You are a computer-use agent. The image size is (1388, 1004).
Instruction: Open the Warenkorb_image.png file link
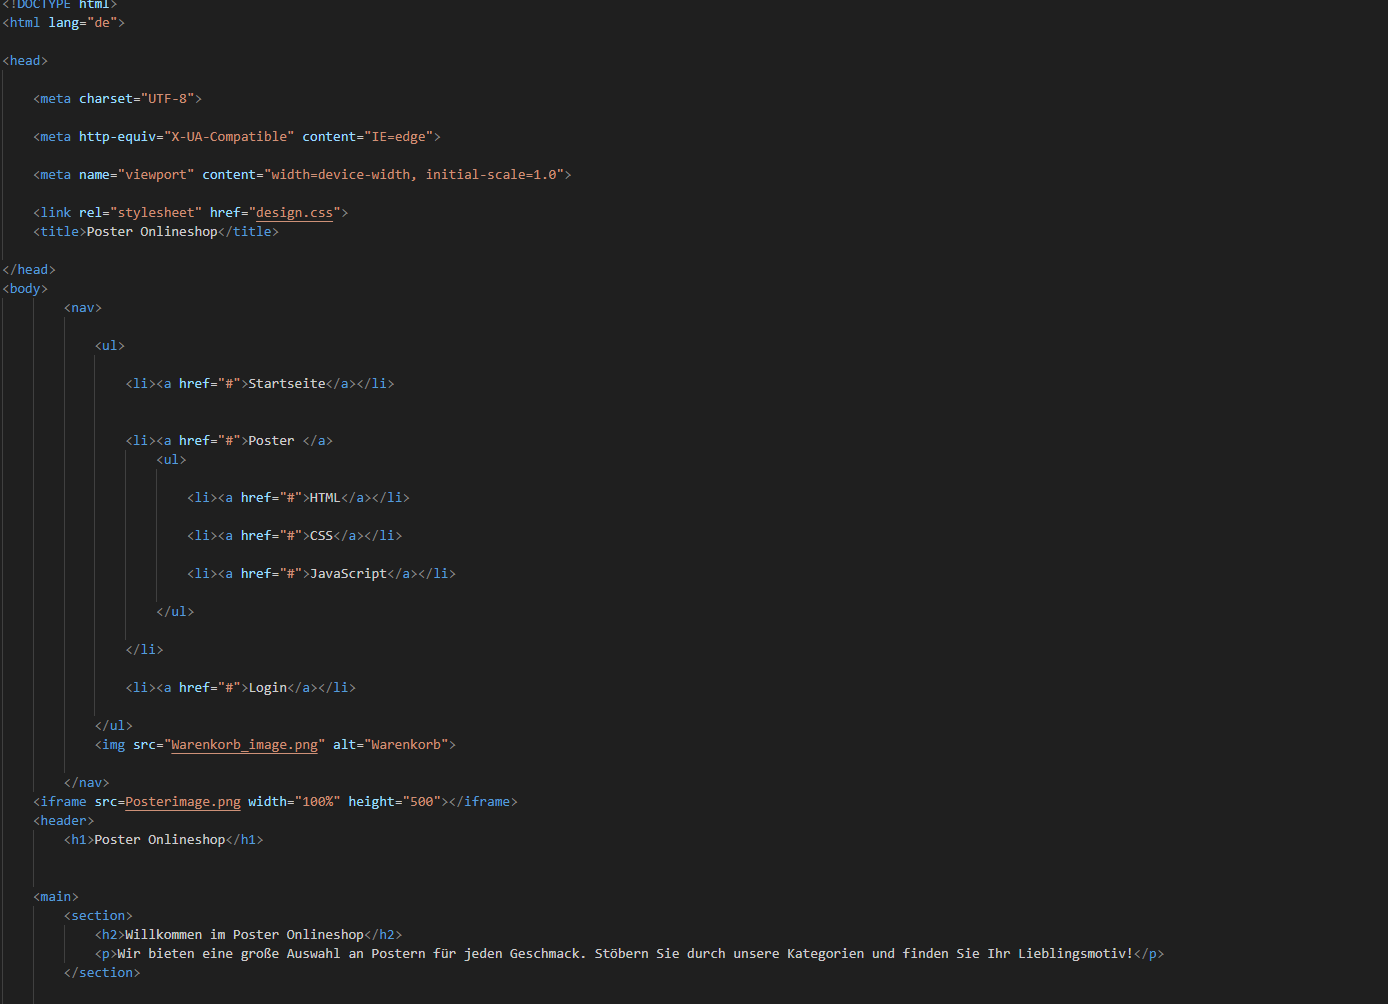[x=244, y=744]
